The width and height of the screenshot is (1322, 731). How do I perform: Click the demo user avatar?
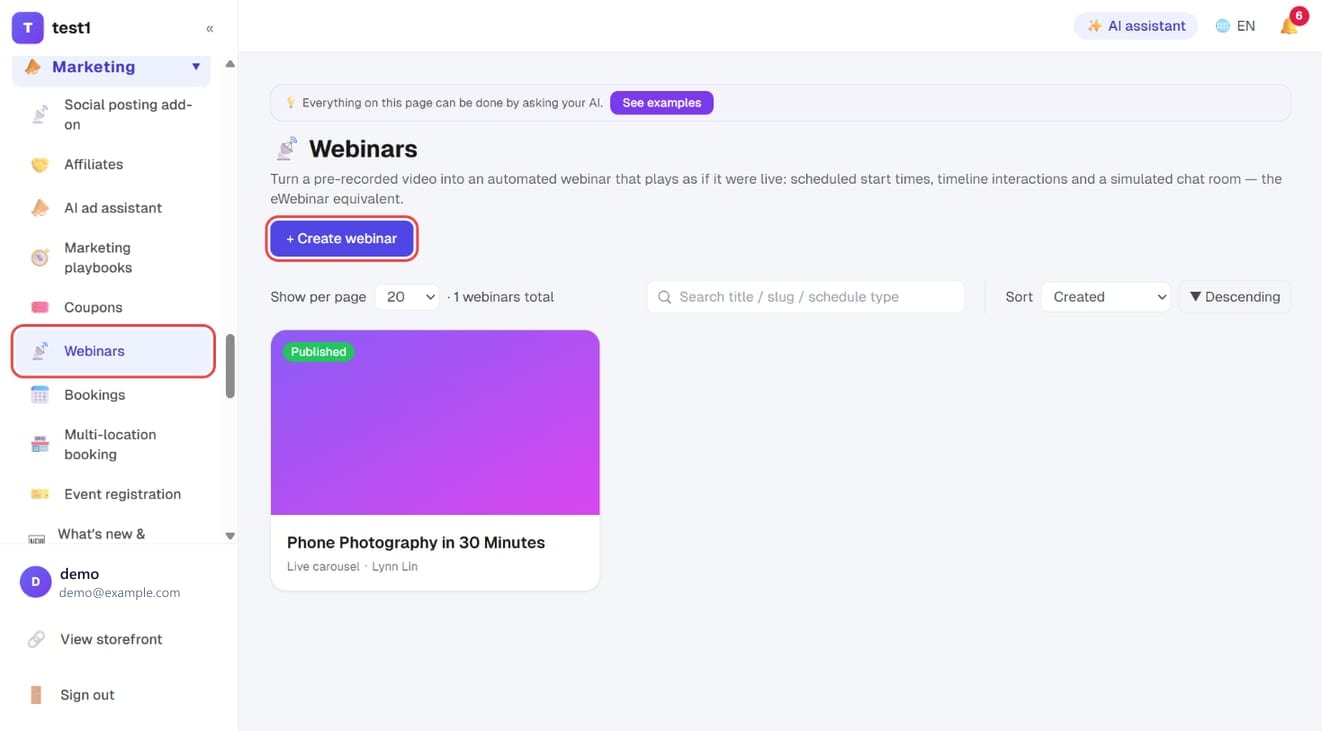tap(36, 582)
